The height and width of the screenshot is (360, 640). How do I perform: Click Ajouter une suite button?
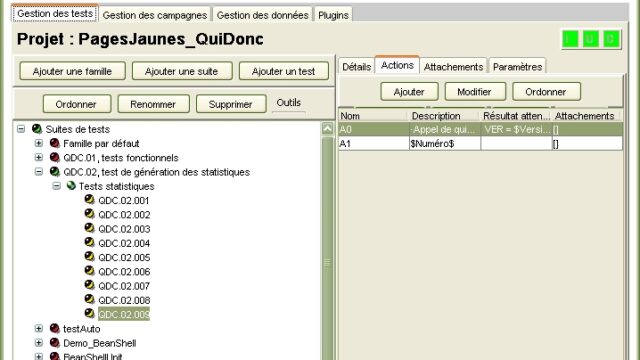182,71
